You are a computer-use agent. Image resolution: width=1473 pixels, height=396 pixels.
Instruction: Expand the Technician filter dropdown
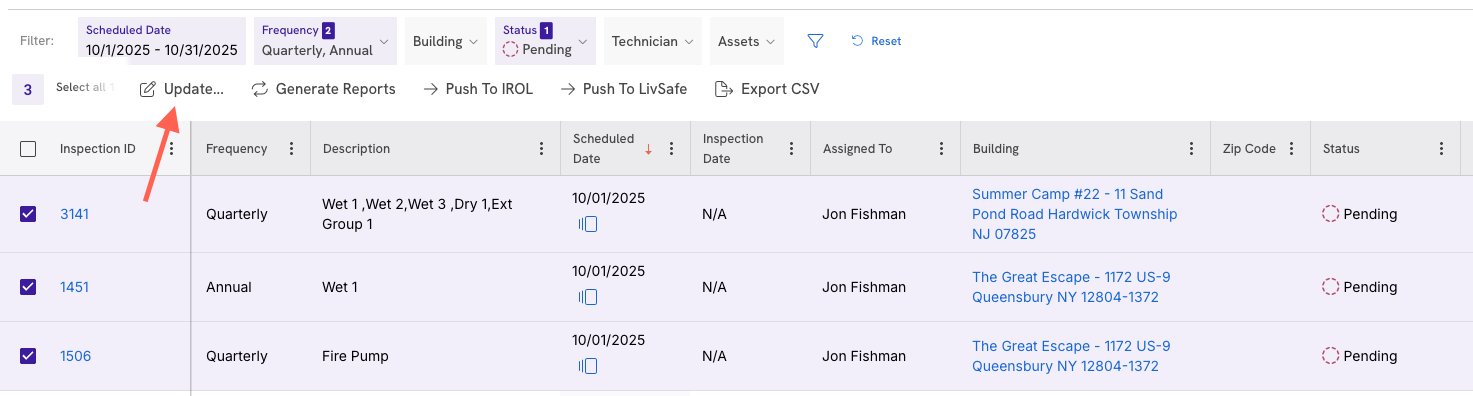coord(653,41)
